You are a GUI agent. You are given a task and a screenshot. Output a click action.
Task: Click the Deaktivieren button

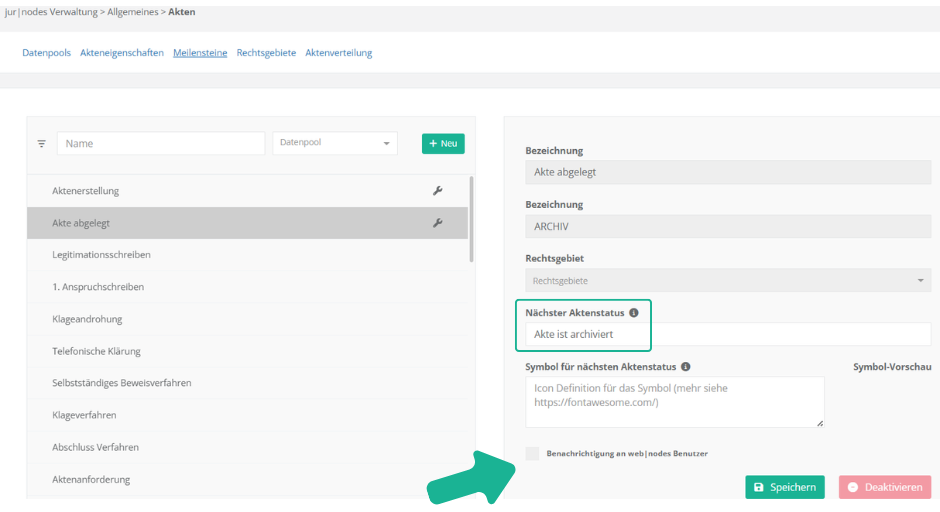tap(885, 487)
